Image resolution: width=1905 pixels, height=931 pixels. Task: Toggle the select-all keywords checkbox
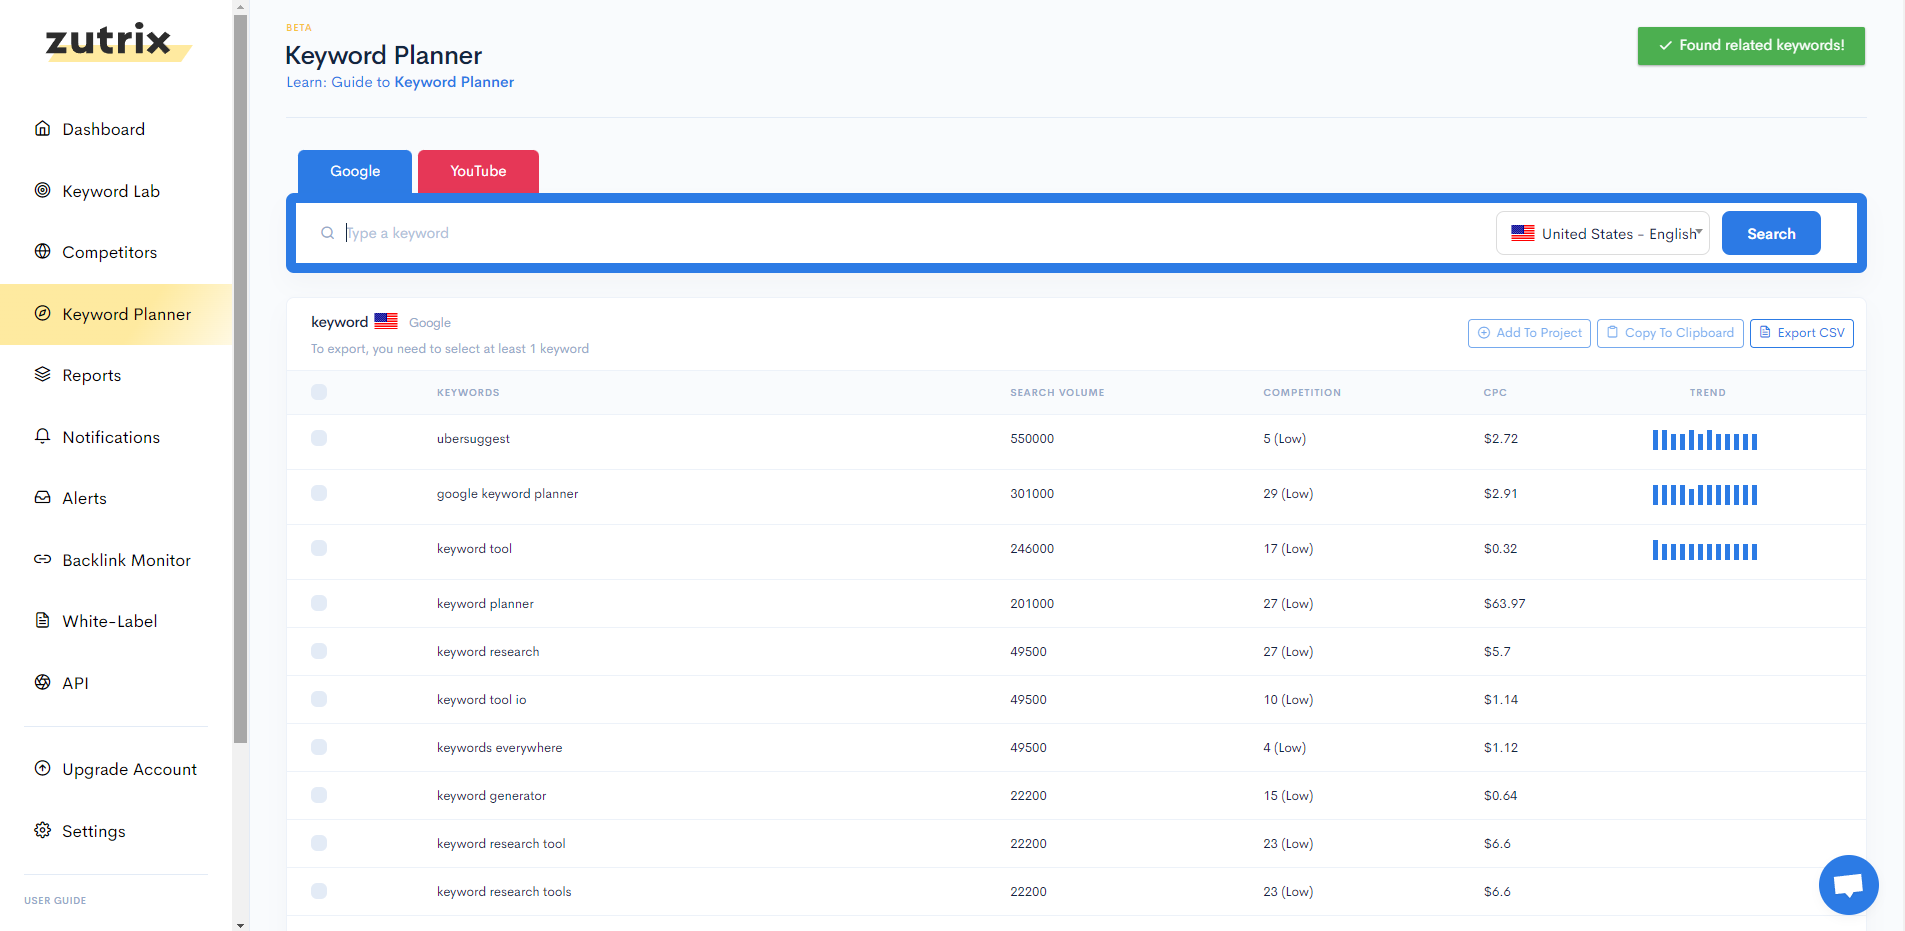pyautogui.click(x=319, y=392)
